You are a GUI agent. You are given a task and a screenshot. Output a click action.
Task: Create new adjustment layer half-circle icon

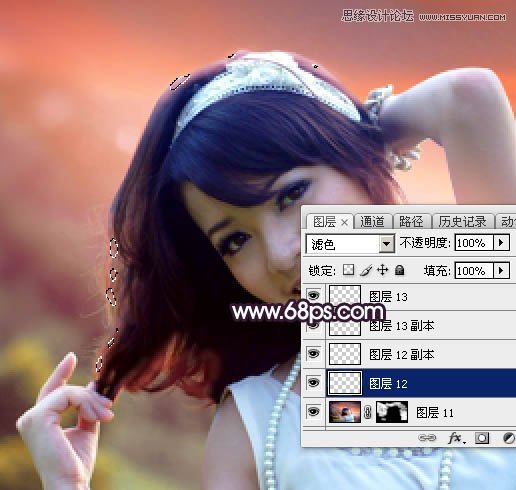[509, 438]
